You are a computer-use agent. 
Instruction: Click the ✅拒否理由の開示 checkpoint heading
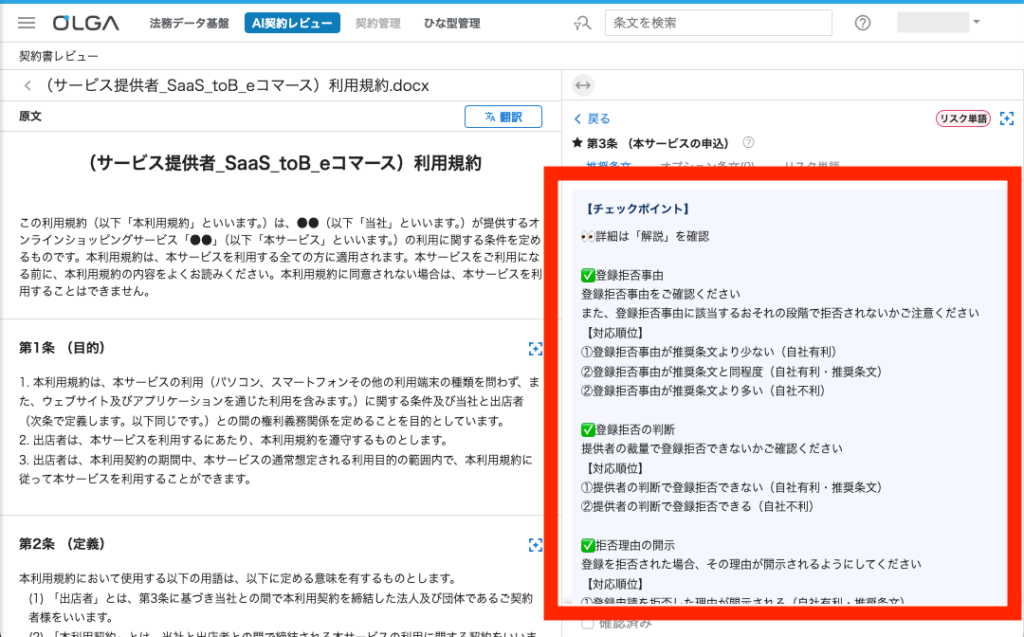point(628,545)
